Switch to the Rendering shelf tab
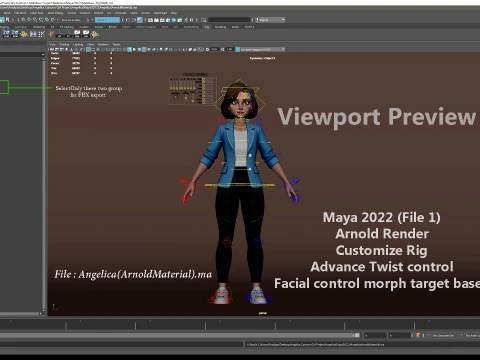The height and width of the screenshot is (360, 480). pyautogui.click(x=39, y=27)
